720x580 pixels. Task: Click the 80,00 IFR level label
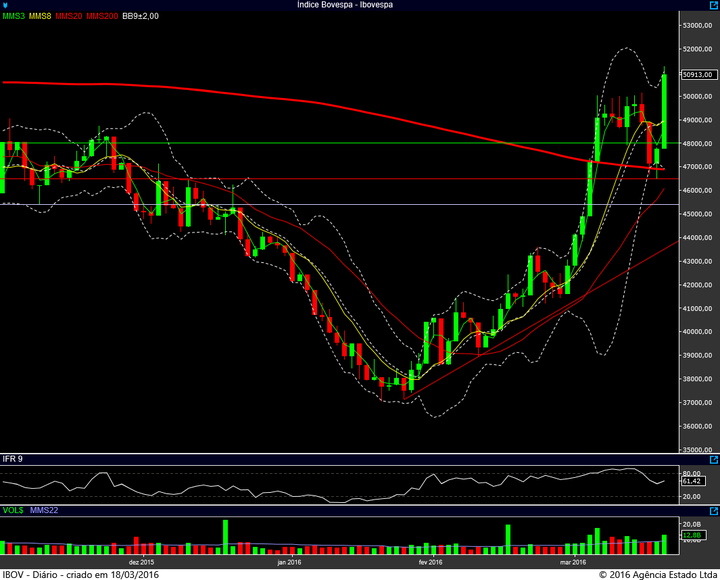692,473
